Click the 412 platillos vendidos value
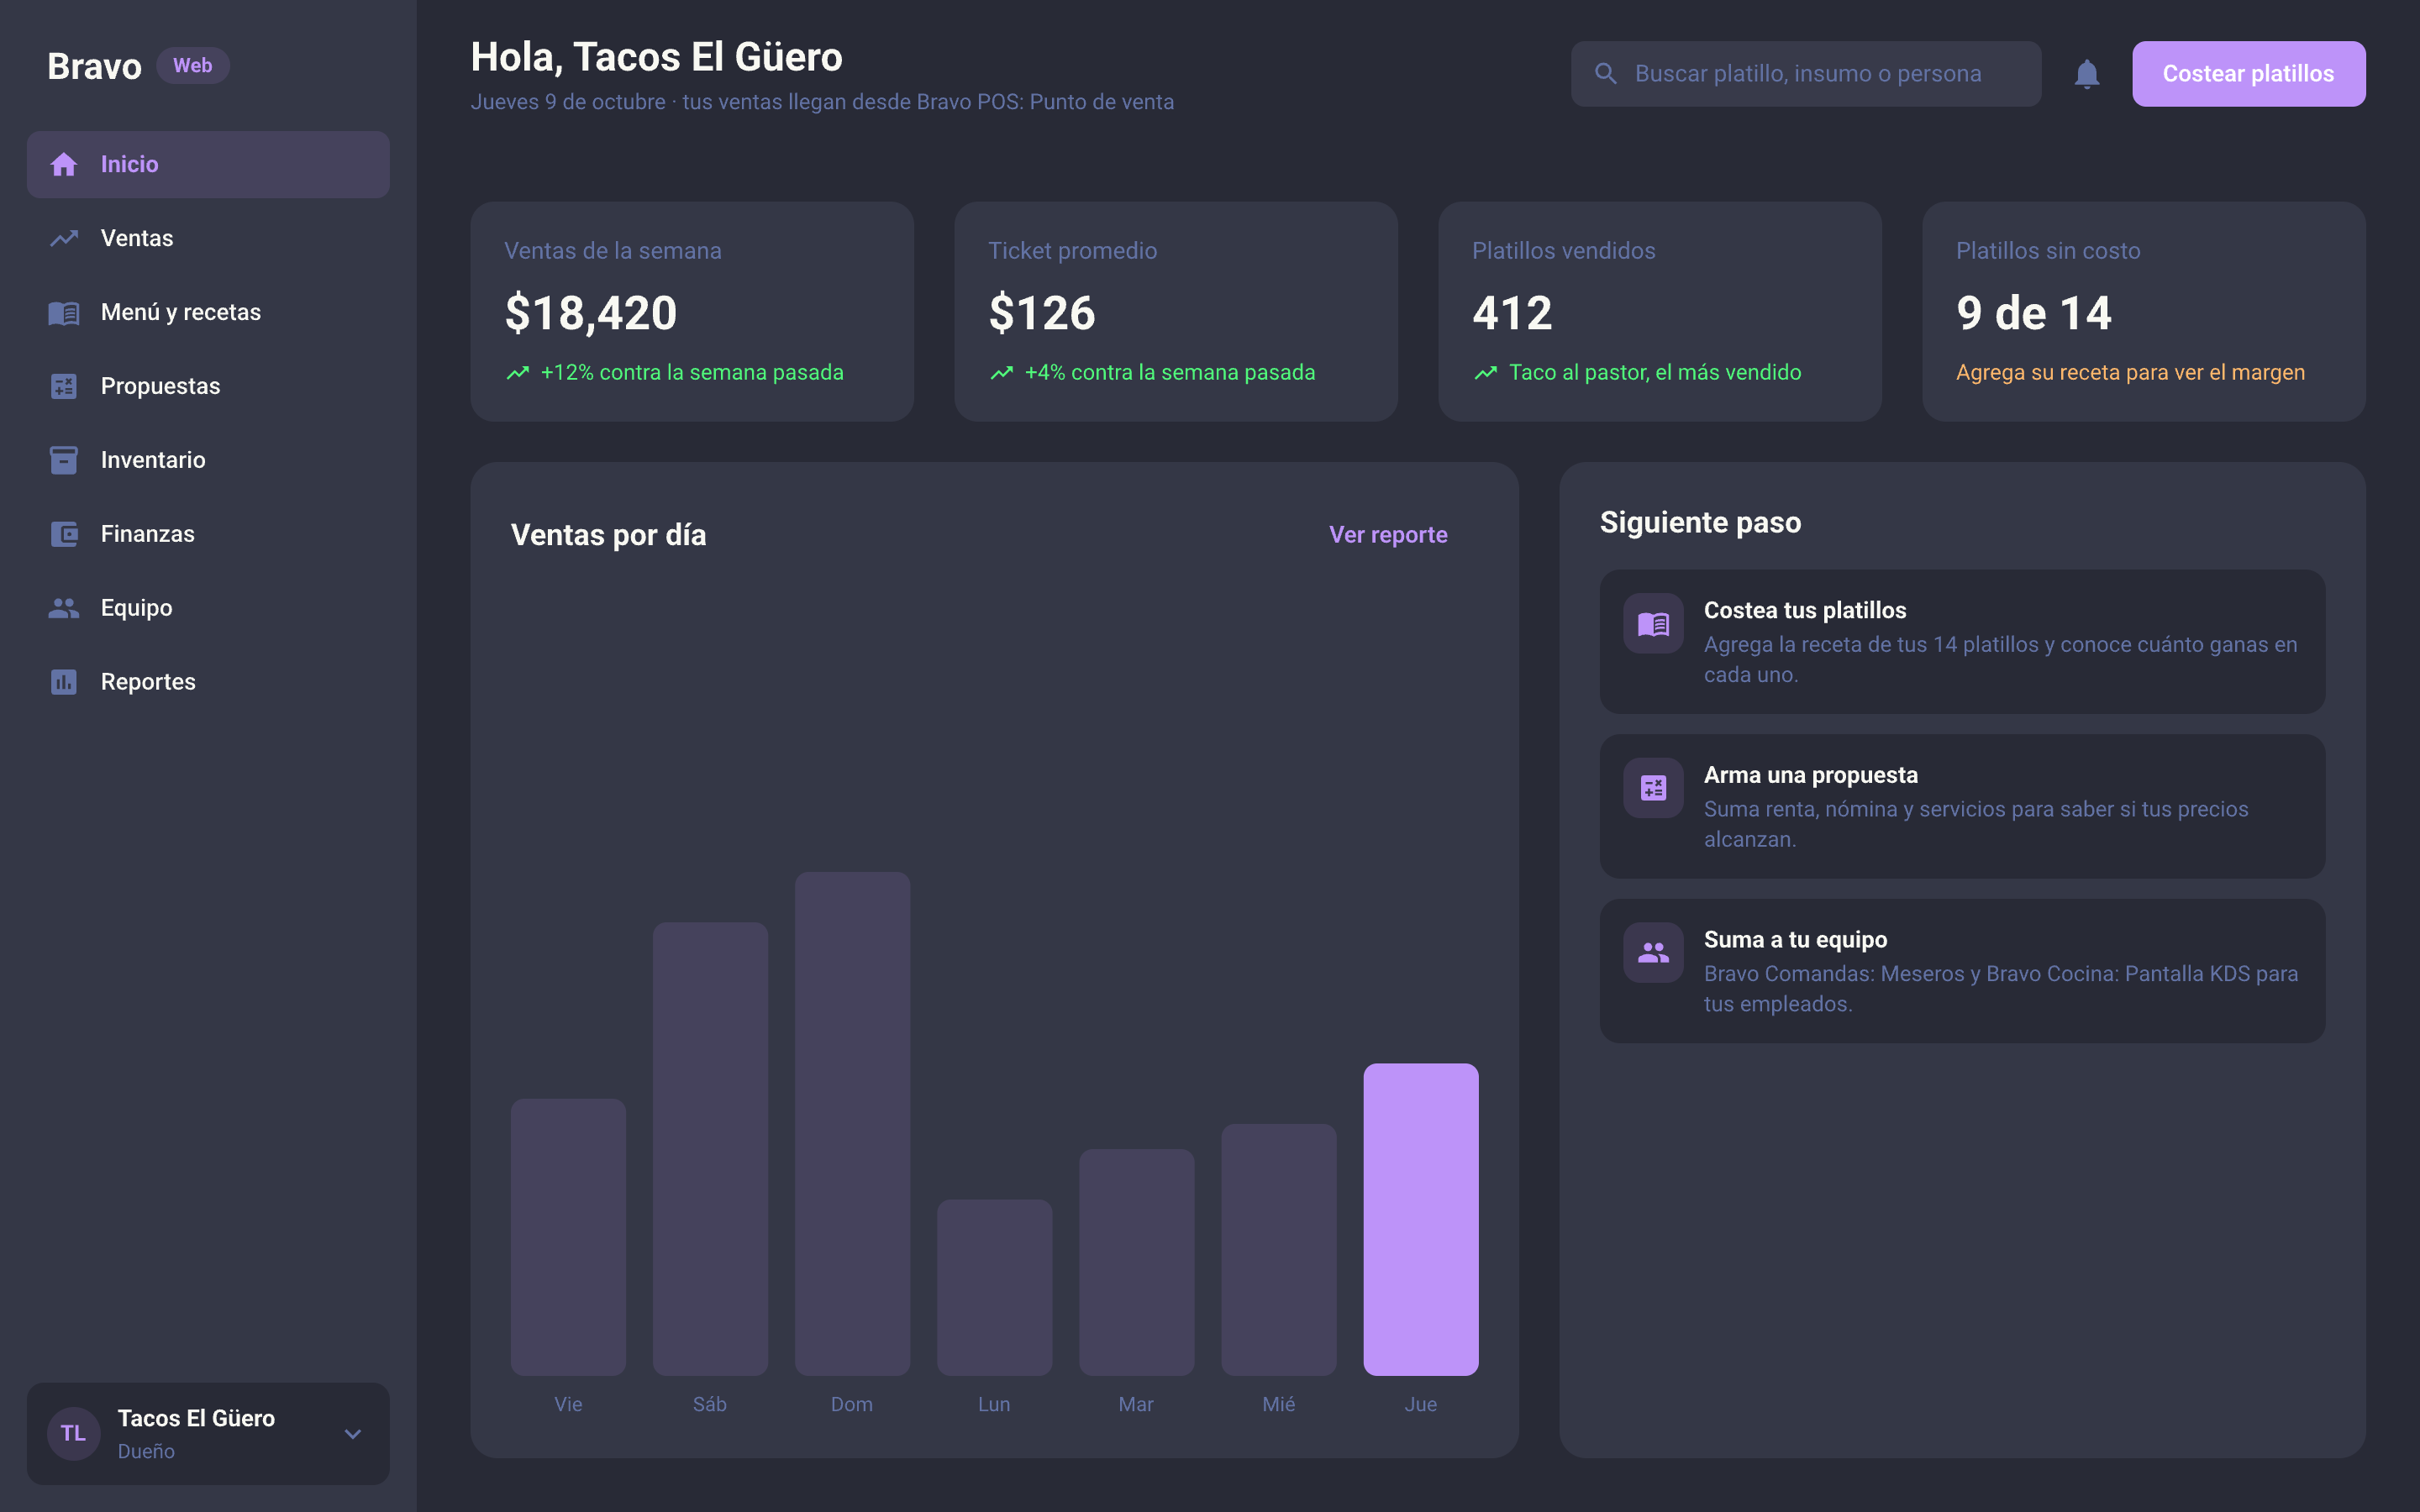 tap(1512, 313)
